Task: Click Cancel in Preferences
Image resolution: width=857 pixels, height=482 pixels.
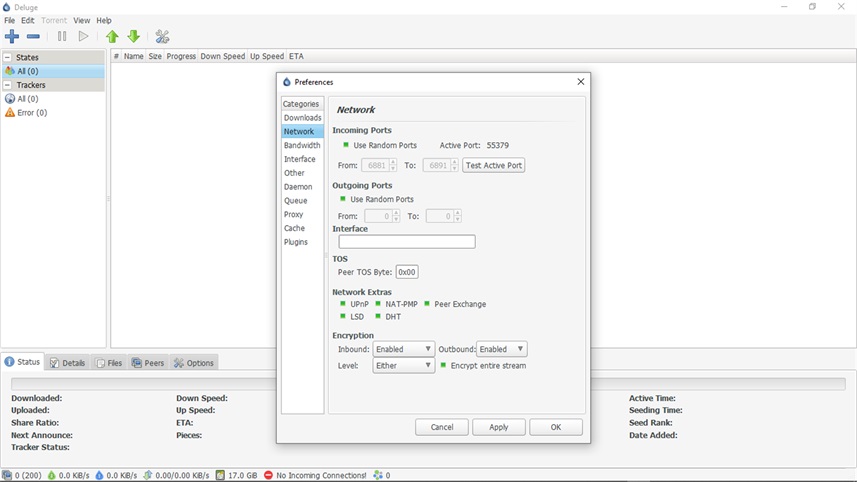Action: (442, 427)
